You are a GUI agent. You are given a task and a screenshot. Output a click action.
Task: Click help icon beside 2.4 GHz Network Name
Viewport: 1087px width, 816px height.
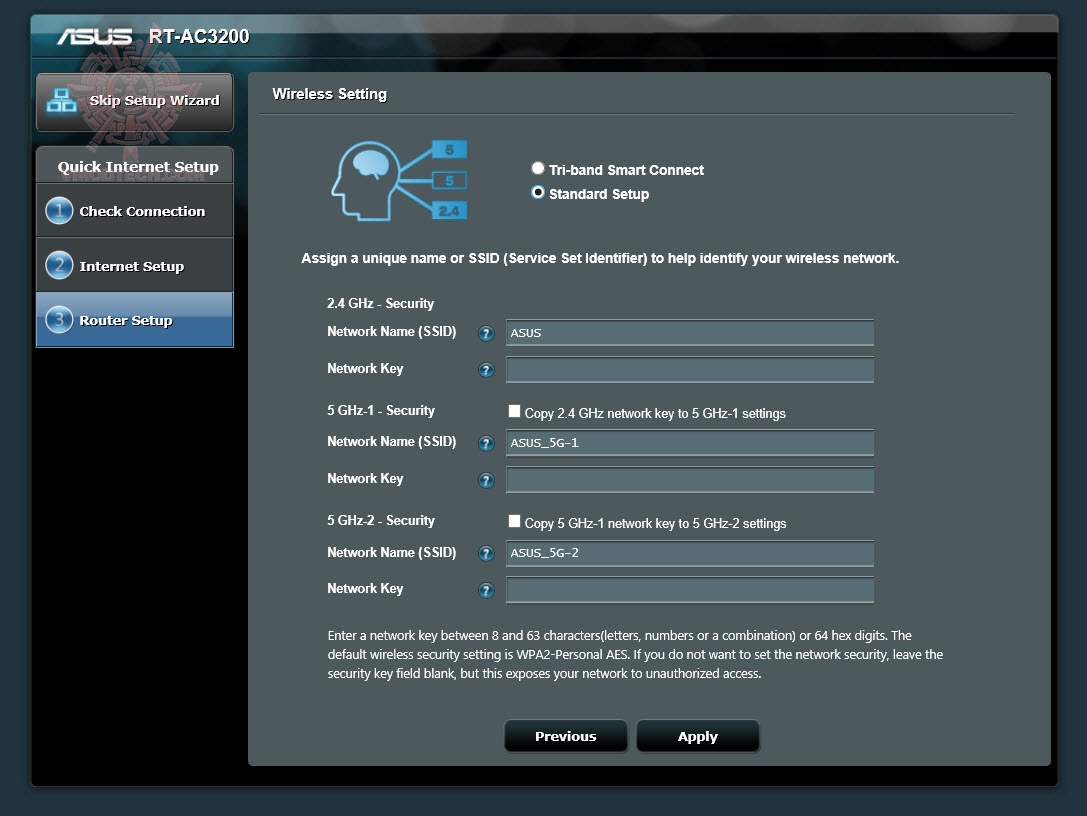(x=486, y=333)
